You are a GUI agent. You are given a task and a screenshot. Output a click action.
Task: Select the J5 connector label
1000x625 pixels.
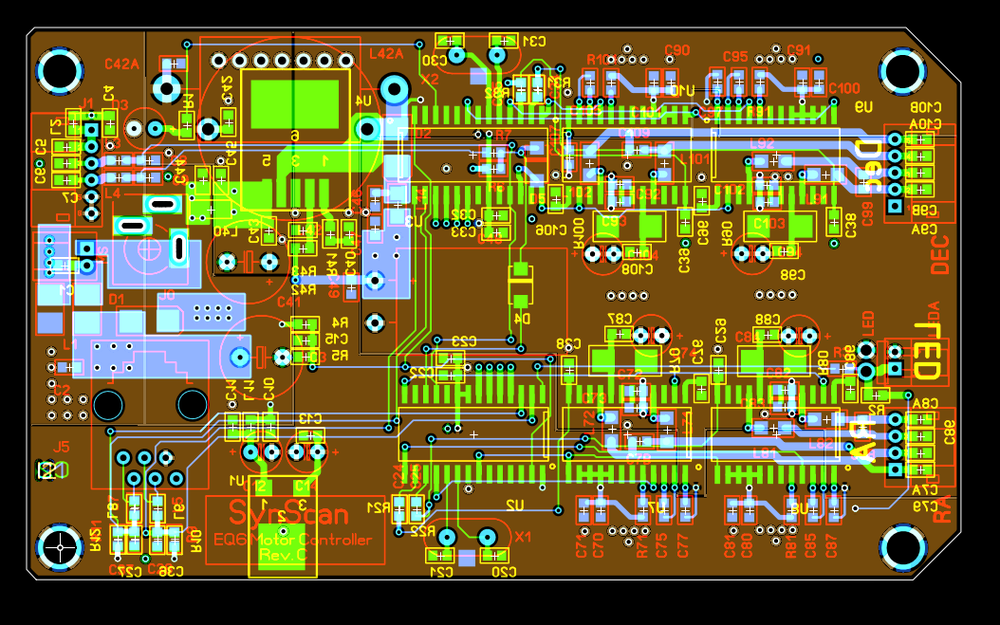pos(61,446)
